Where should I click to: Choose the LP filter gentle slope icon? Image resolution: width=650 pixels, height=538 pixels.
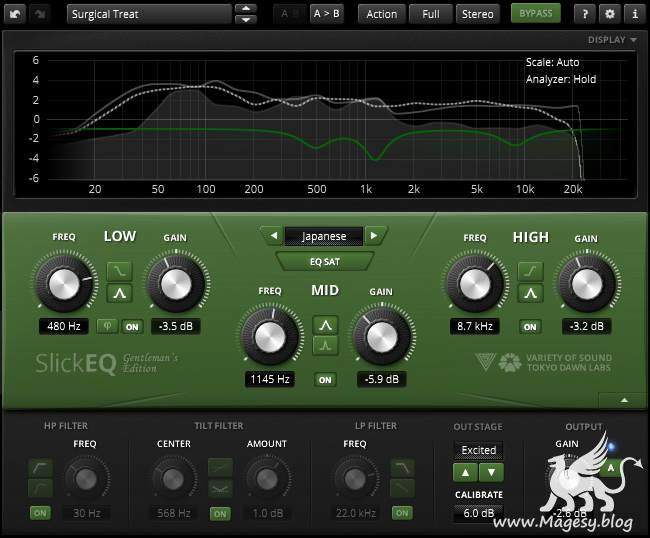pyautogui.click(x=402, y=488)
